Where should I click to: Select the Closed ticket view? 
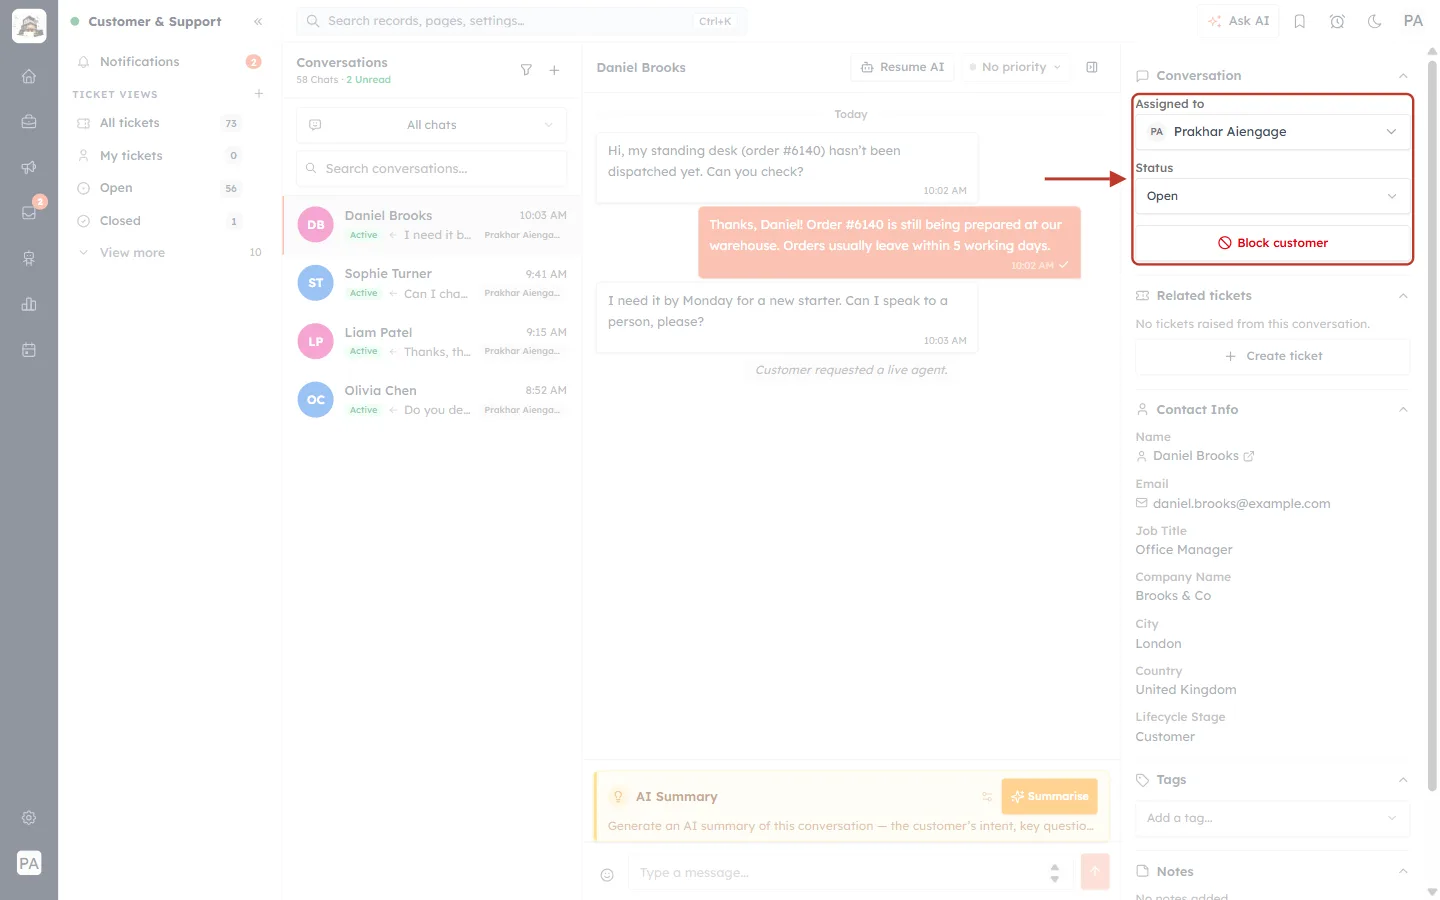pos(158,221)
